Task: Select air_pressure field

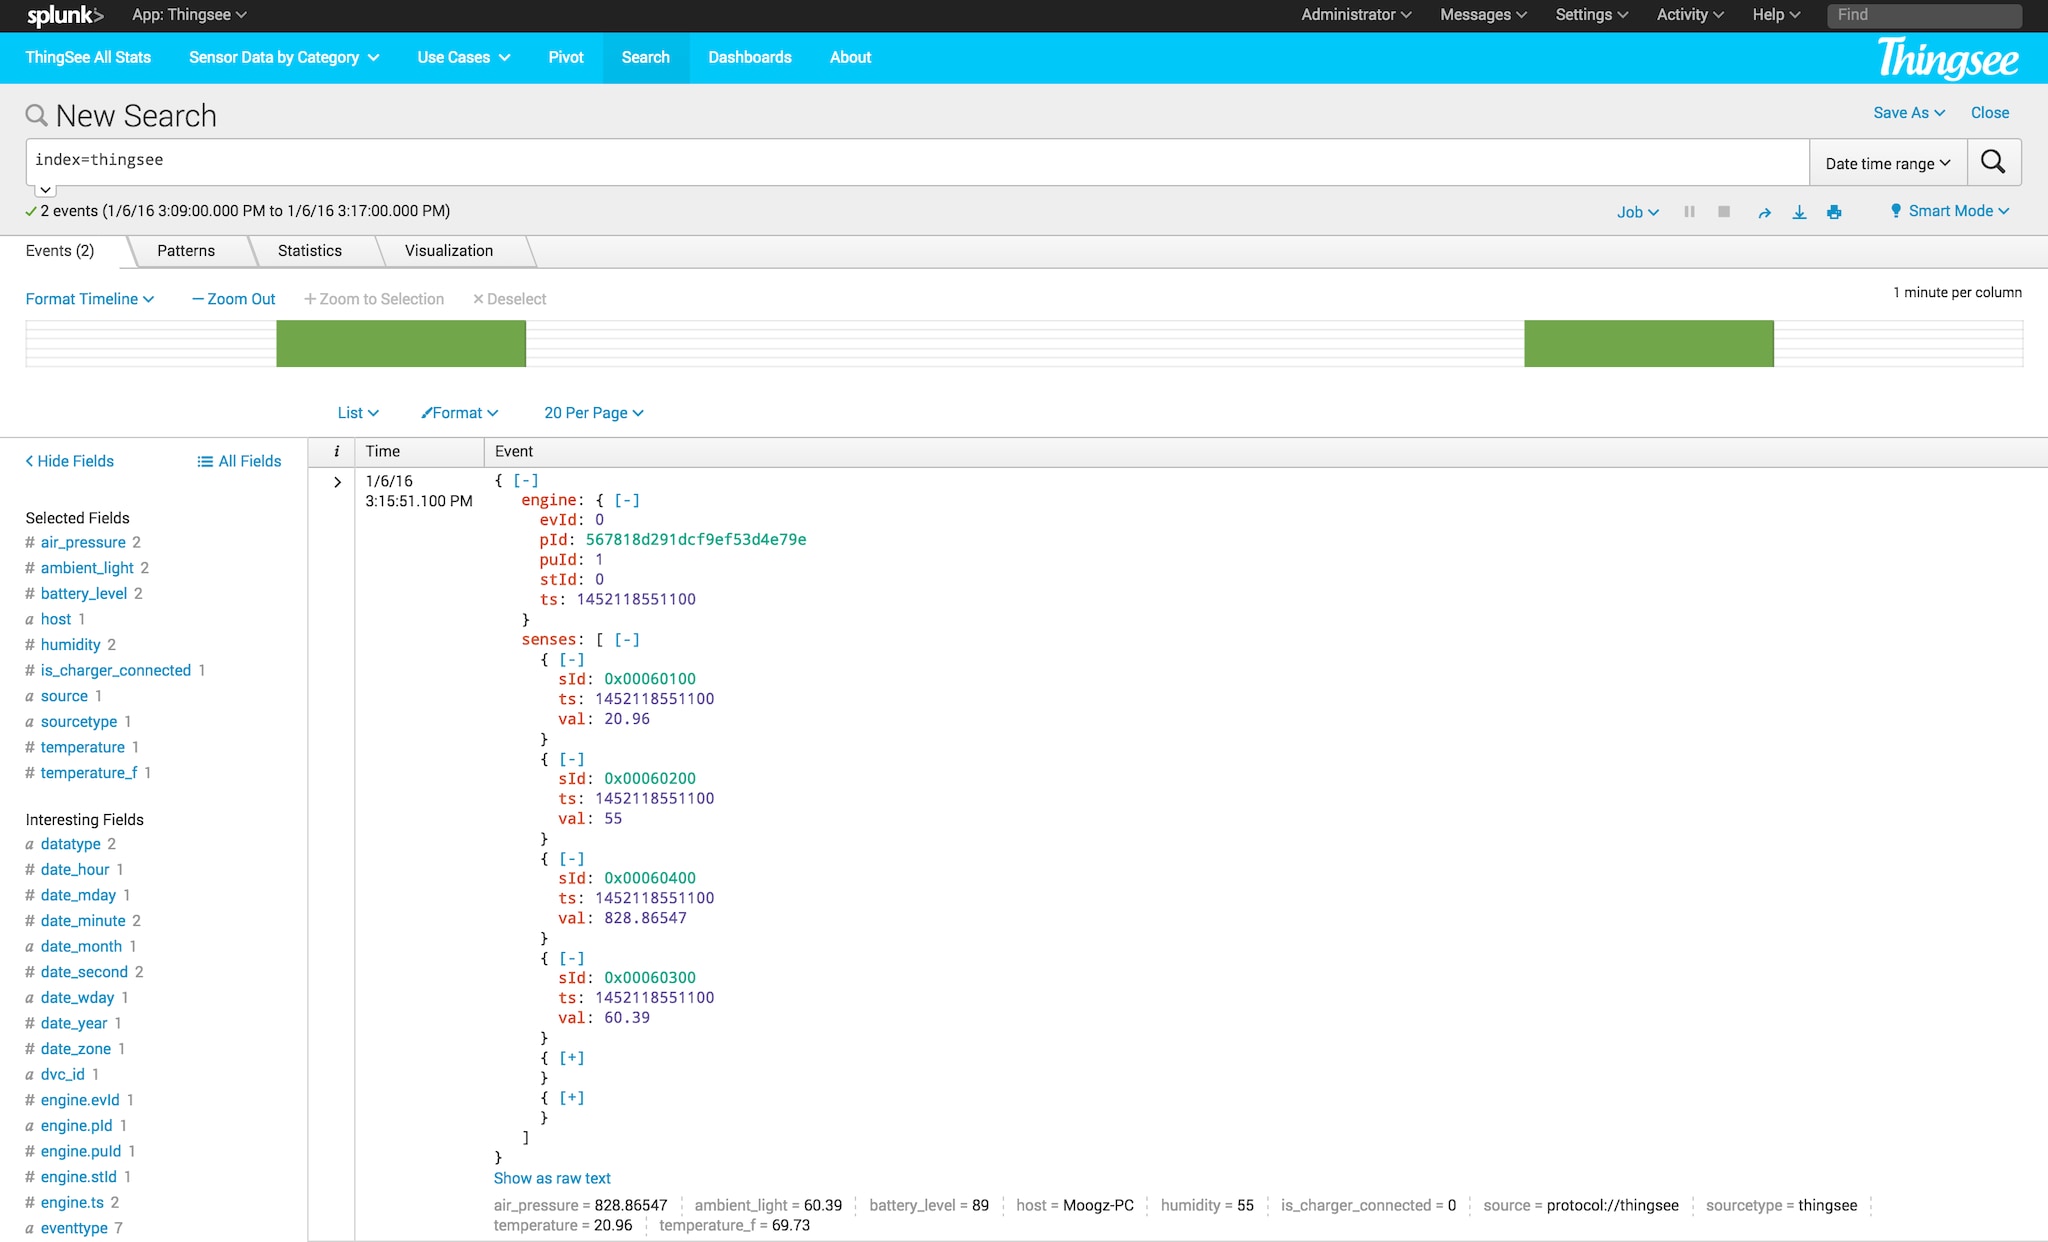Action: tap(83, 542)
